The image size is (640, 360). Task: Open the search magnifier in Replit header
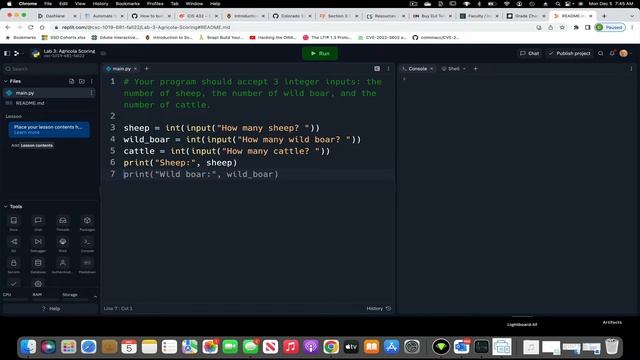pyautogui.click(x=600, y=53)
